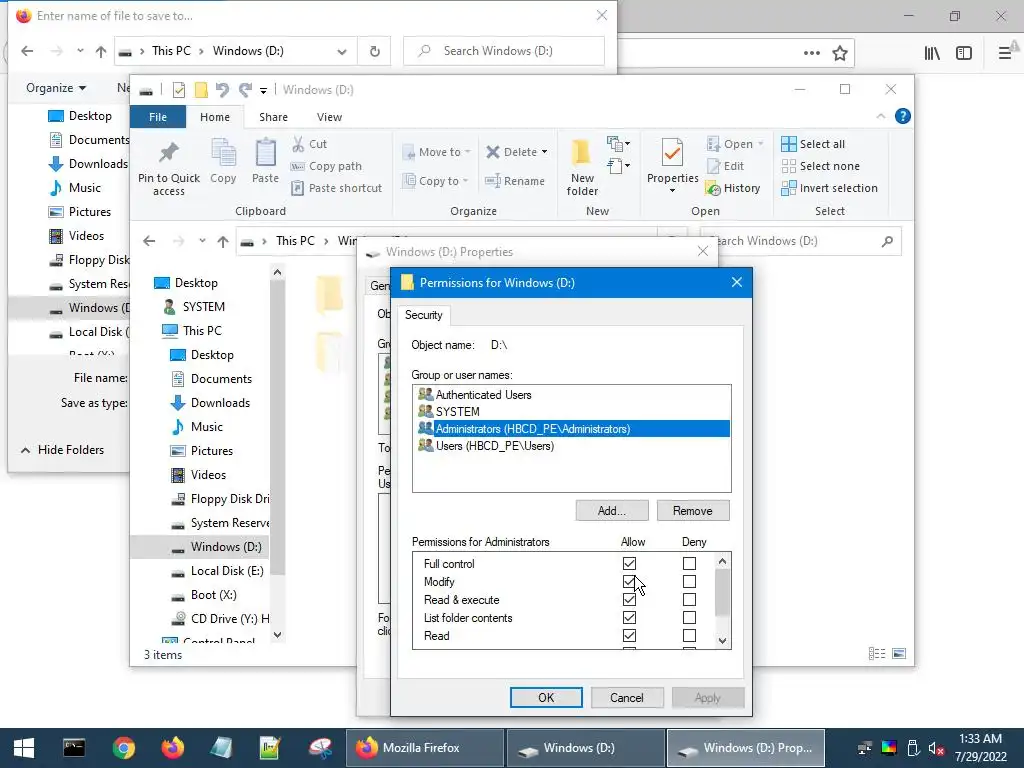Viewport: 1024px width, 768px height.
Task: Create a New folder from the ribbon
Action: click(x=582, y=168)
